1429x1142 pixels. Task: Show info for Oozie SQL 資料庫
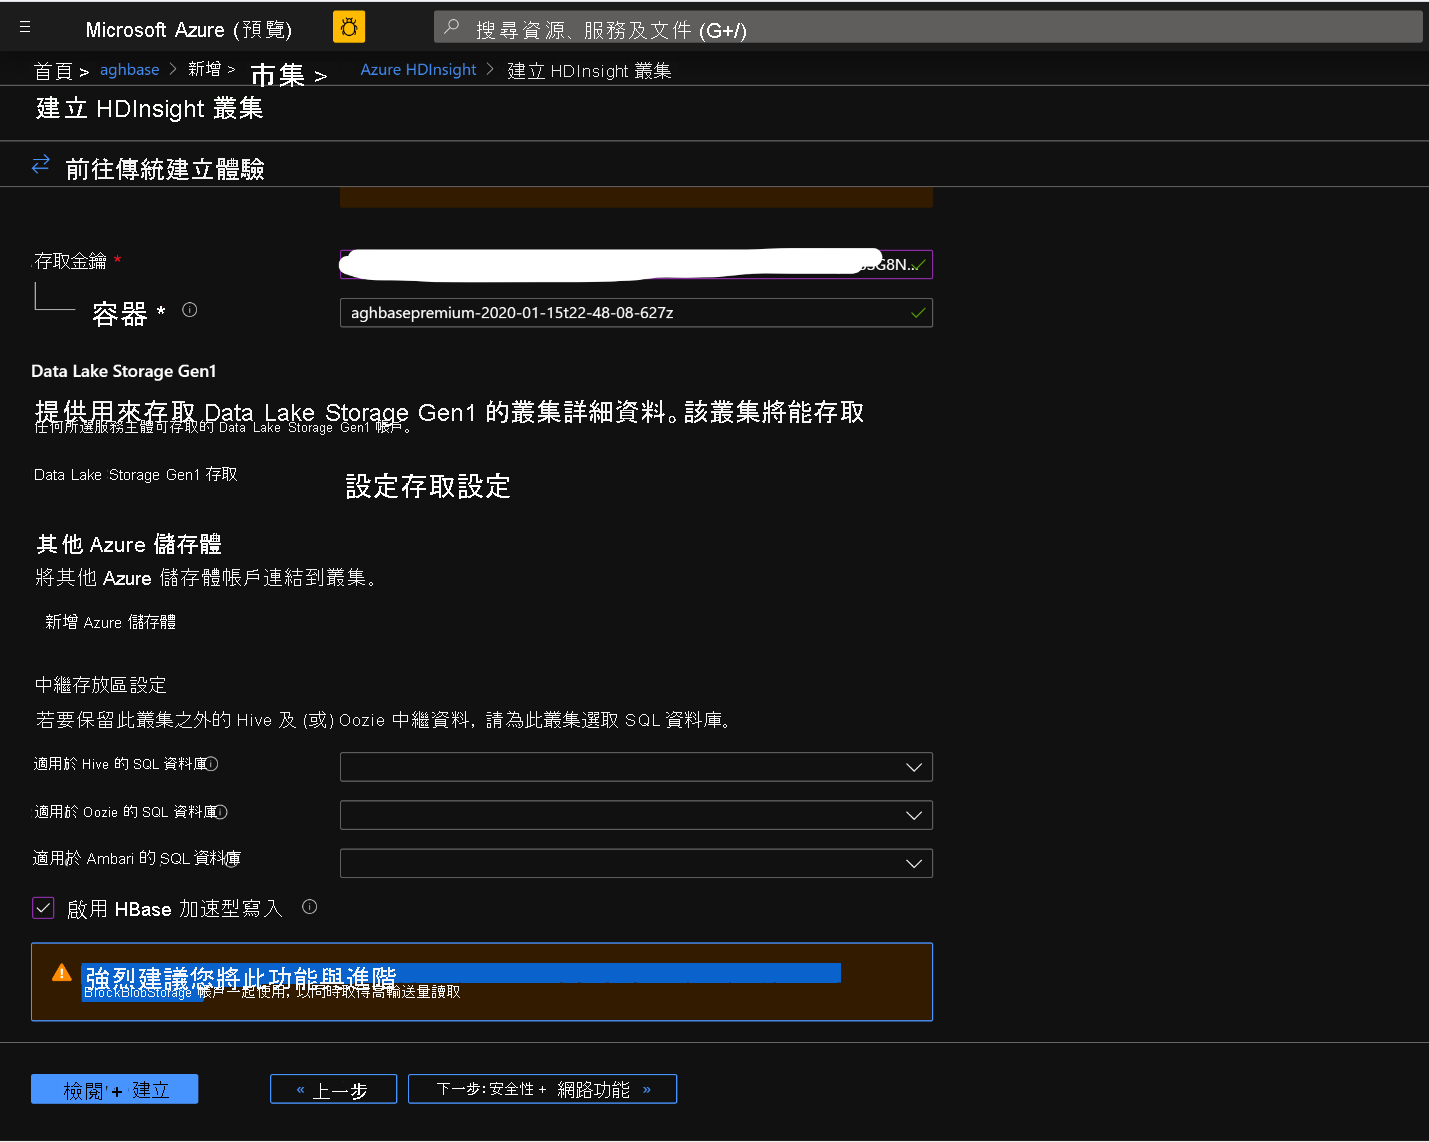[222, 812]
